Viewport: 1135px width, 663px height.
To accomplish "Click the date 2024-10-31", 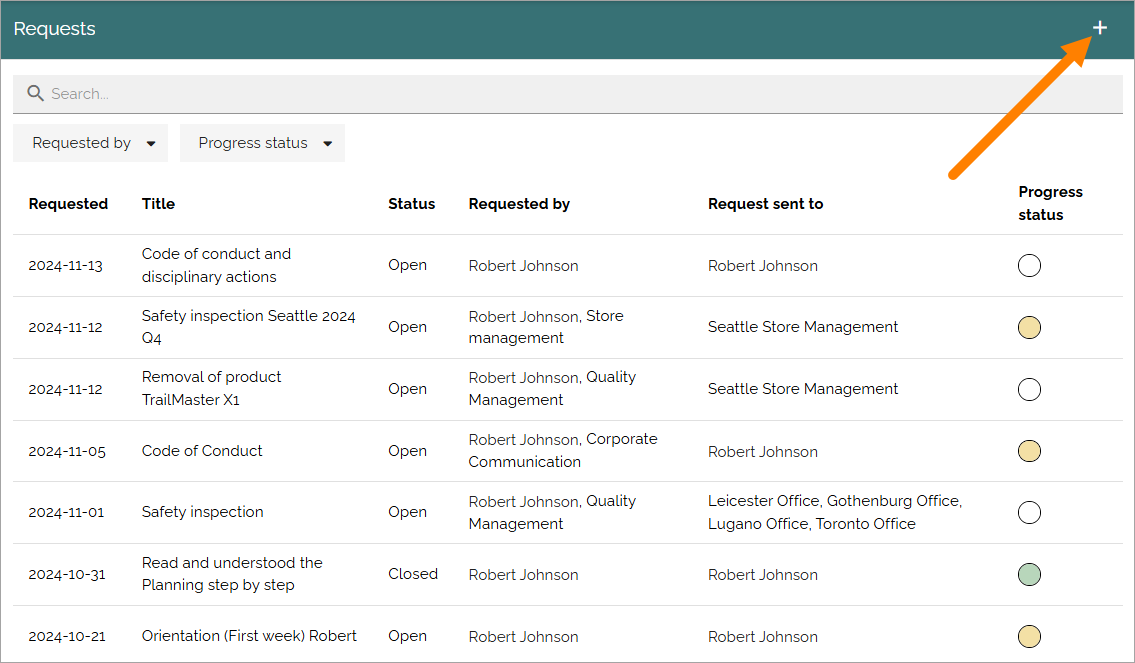I will click(67, 575).
